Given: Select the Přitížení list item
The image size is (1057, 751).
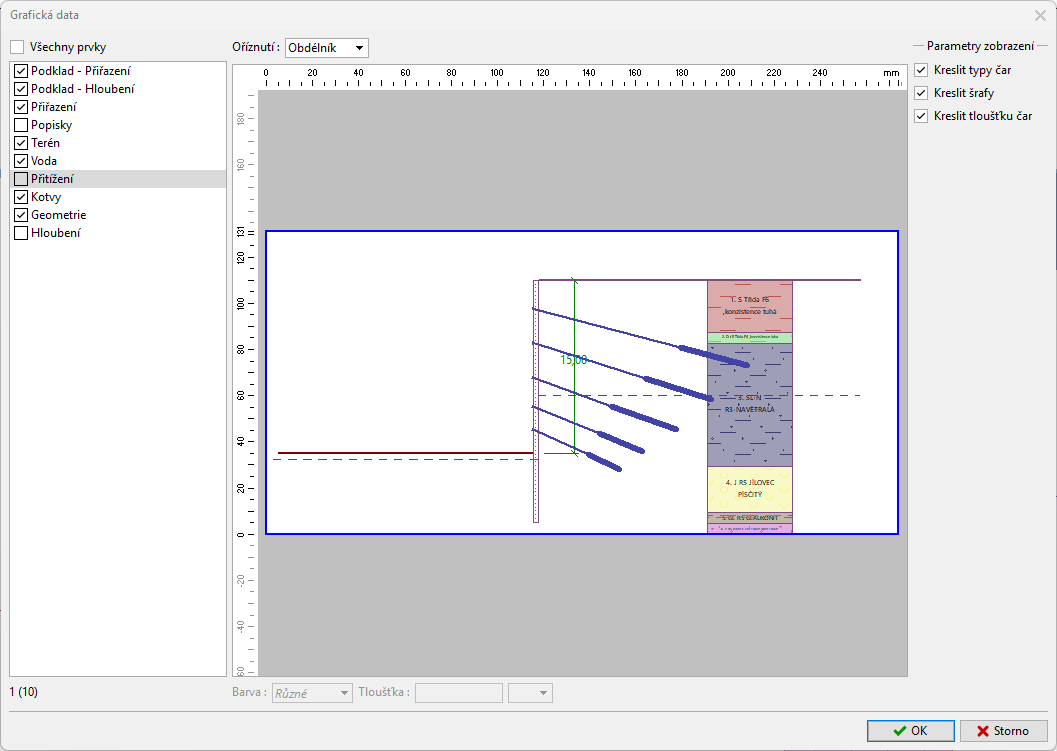Looking at the screenshot, I should (x=52, y=179).
